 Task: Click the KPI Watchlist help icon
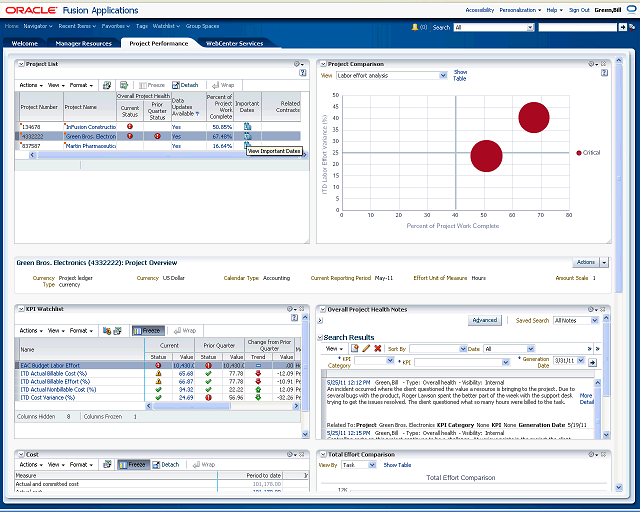pos(297,317)
